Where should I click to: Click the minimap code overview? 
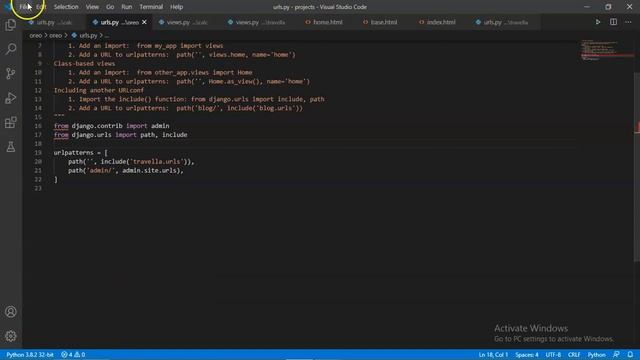click(607, 51)
